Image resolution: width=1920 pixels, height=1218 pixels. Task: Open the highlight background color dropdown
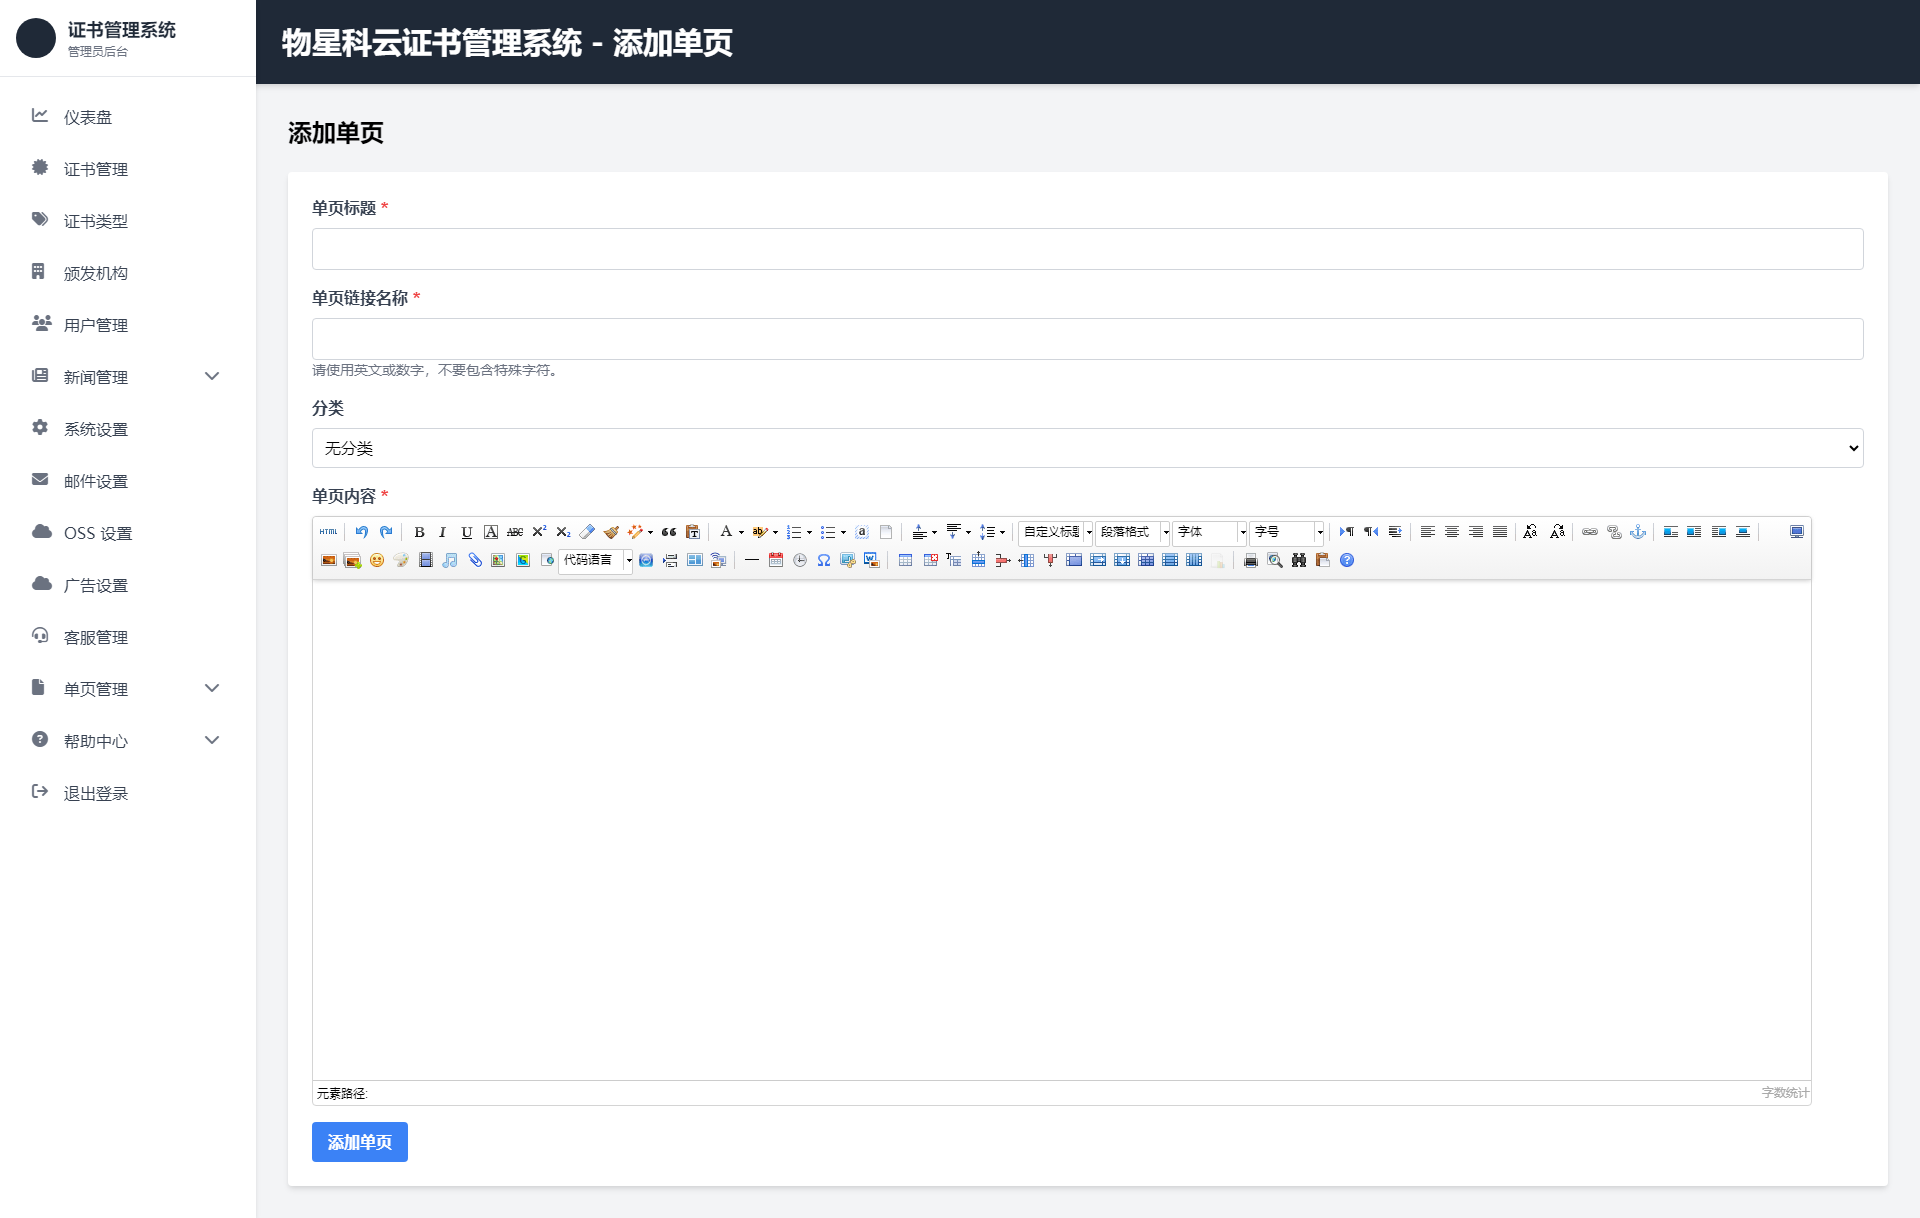[775, 532]
